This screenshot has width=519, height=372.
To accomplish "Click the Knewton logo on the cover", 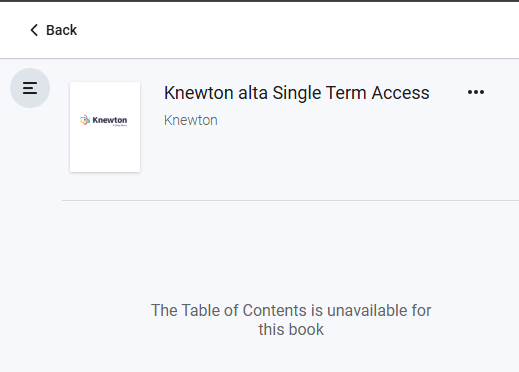I will pyautogui.click(x=104, y=120).
